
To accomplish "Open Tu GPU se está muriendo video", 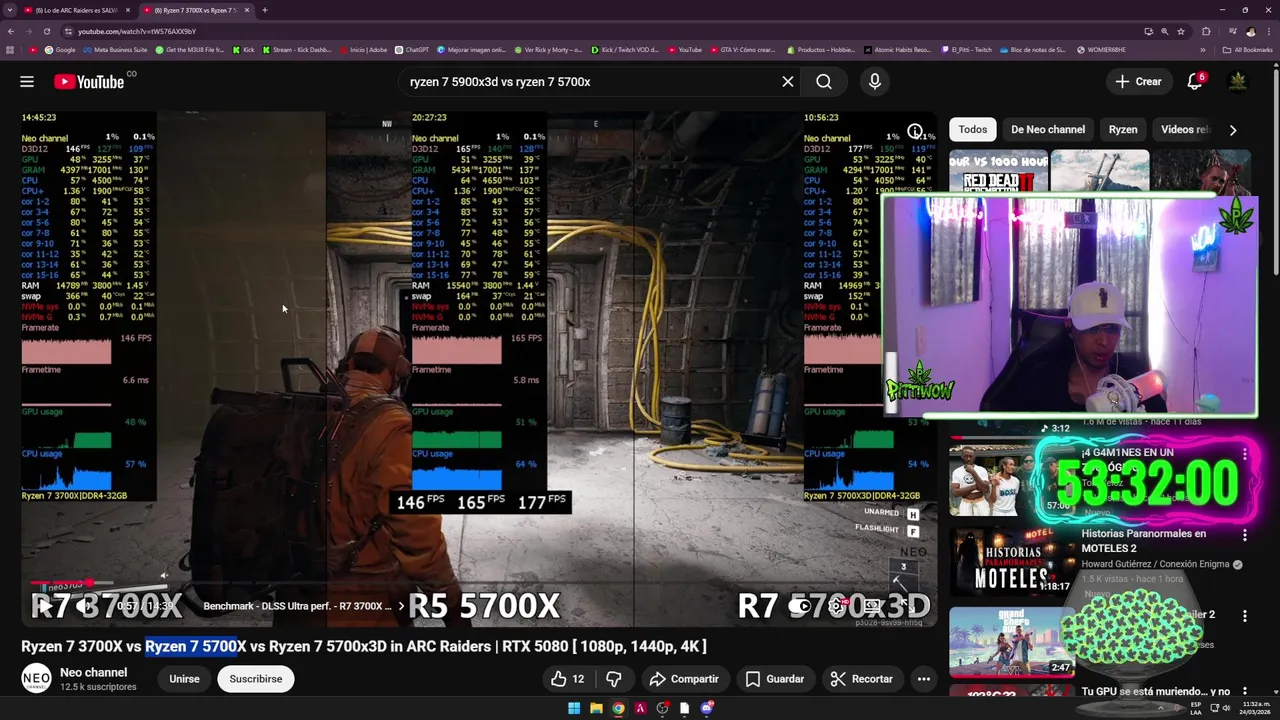I will point(1155,691).
